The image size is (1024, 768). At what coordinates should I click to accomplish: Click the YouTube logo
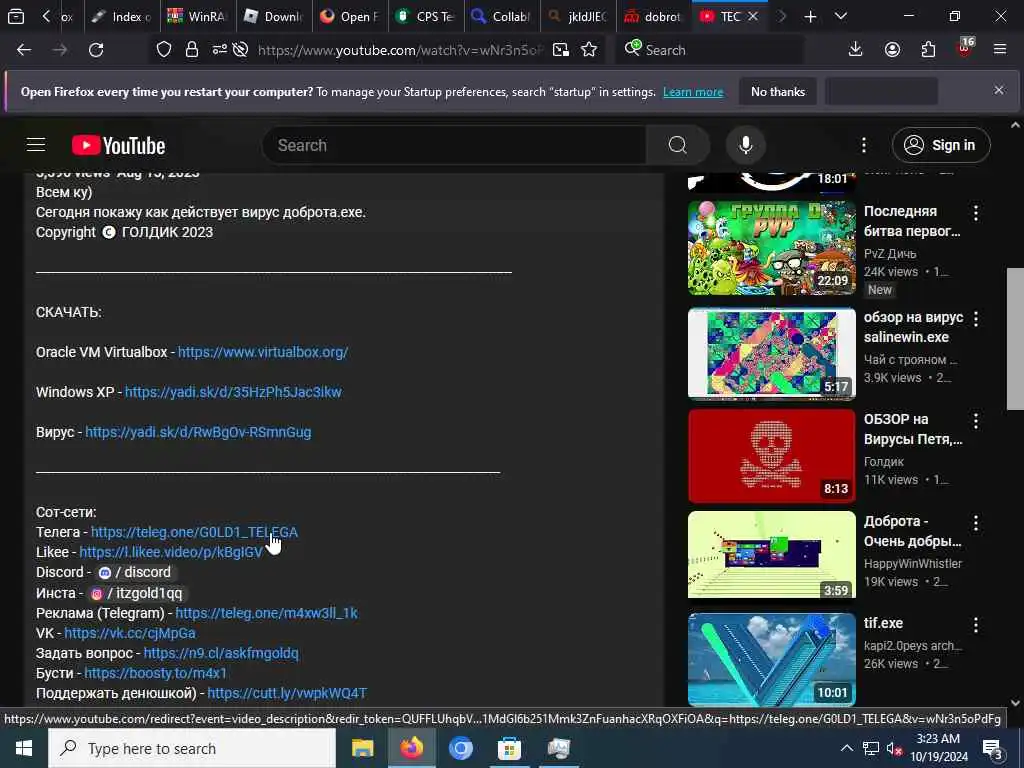tap(118, 145)
